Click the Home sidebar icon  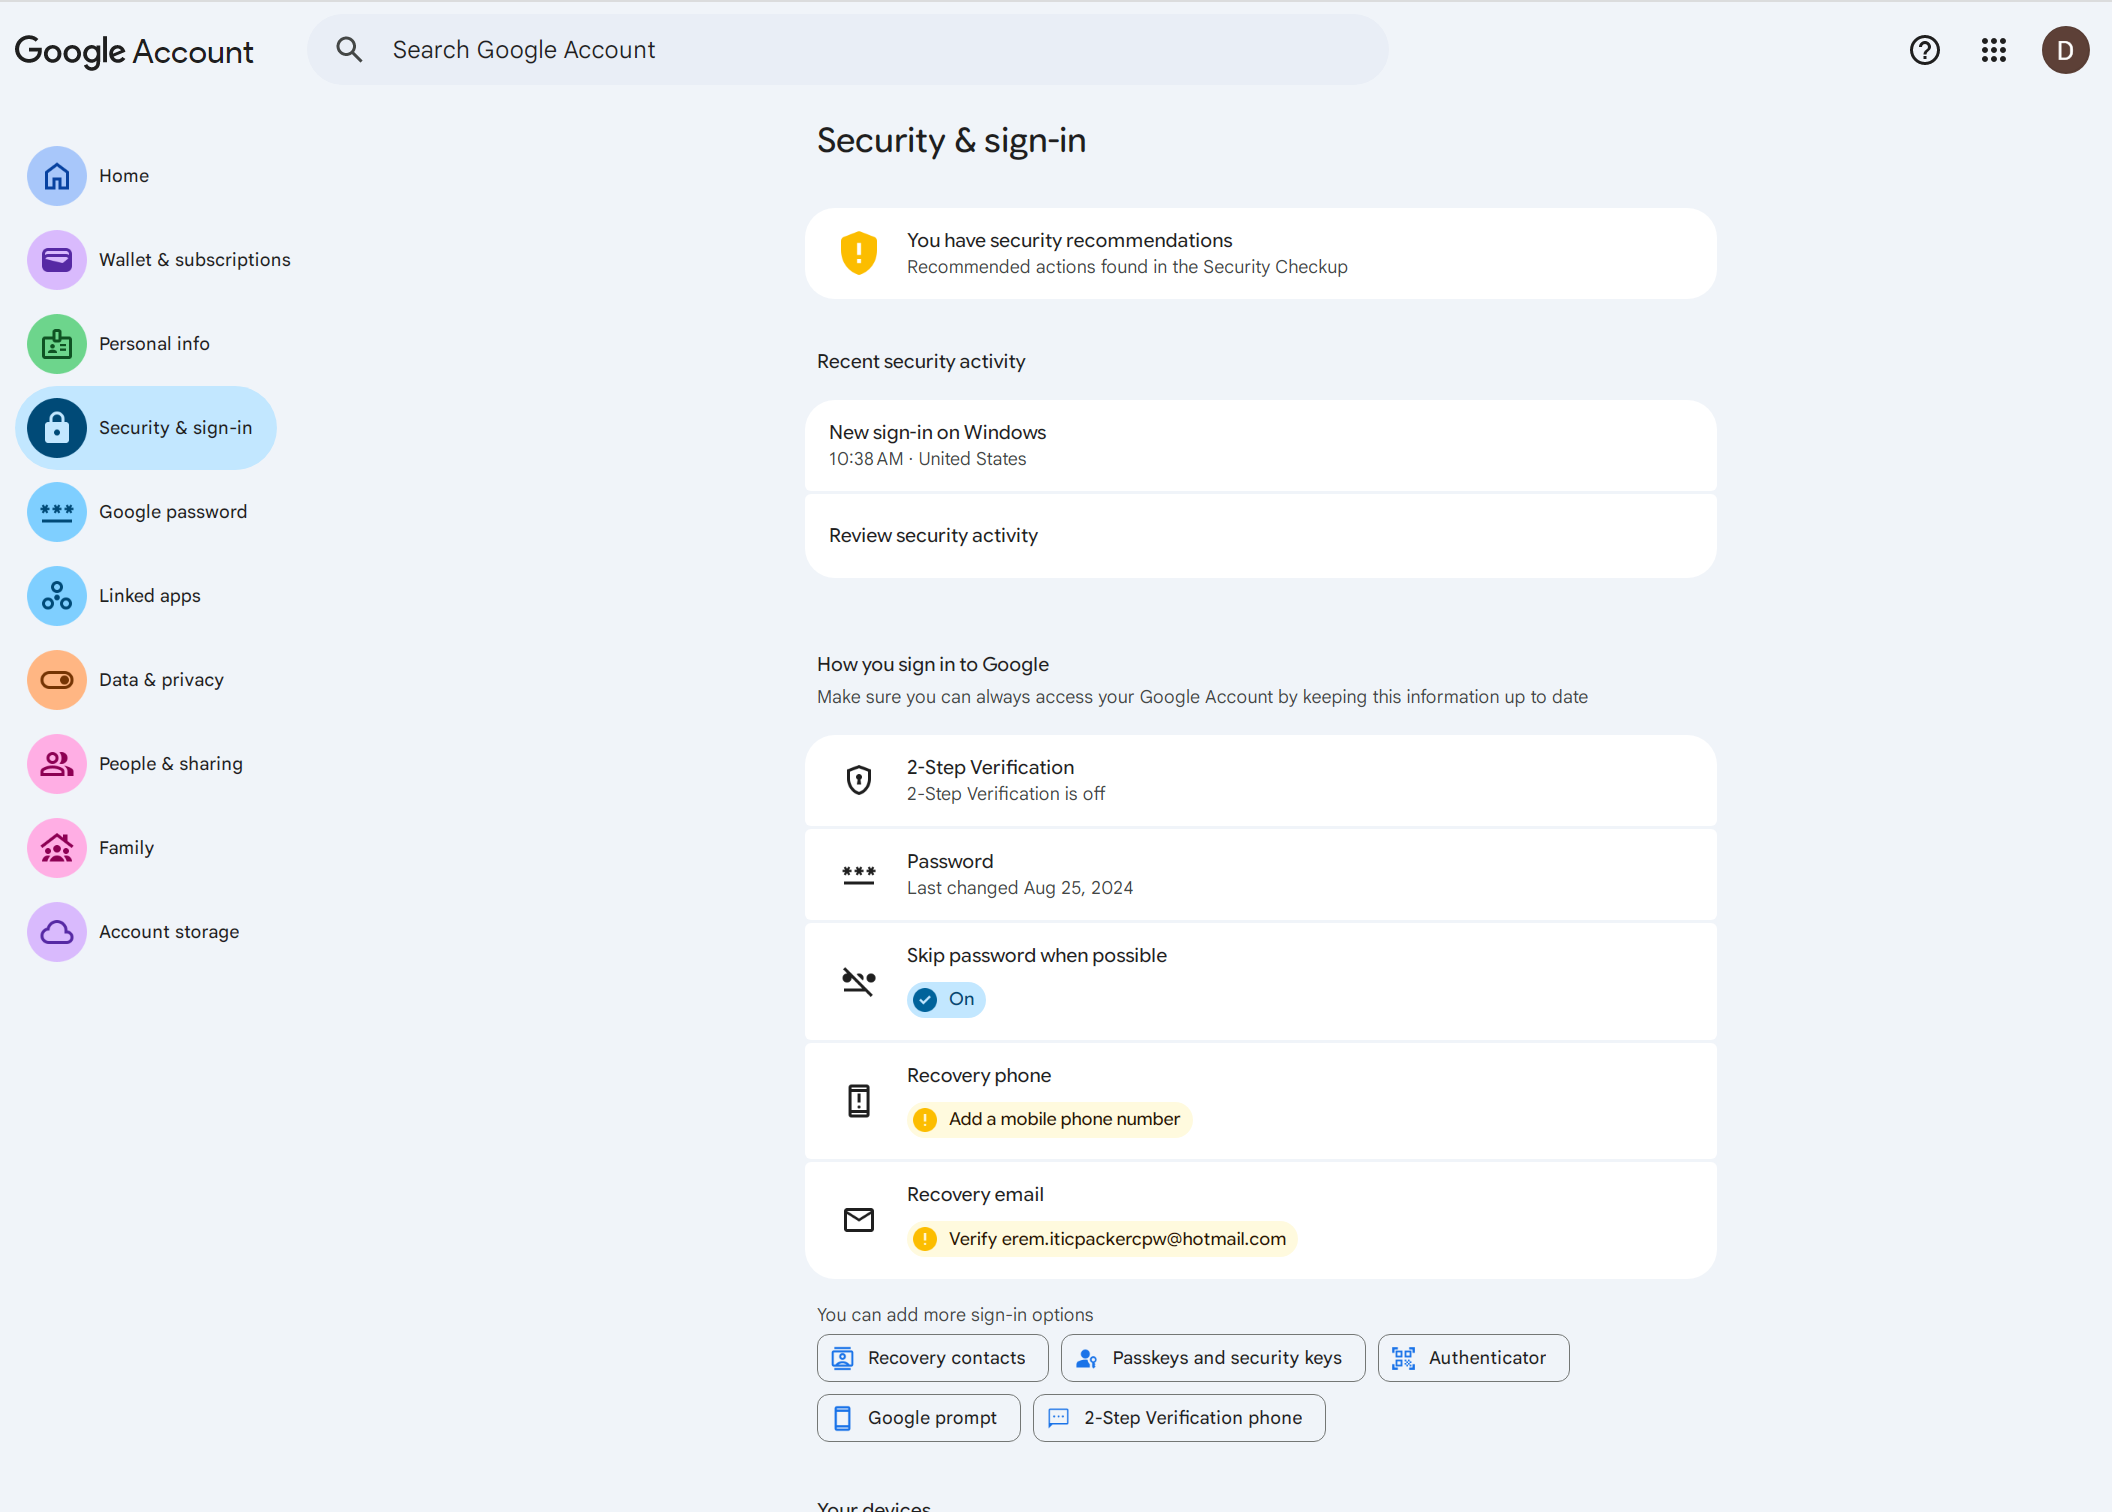(x=57, y=176)
